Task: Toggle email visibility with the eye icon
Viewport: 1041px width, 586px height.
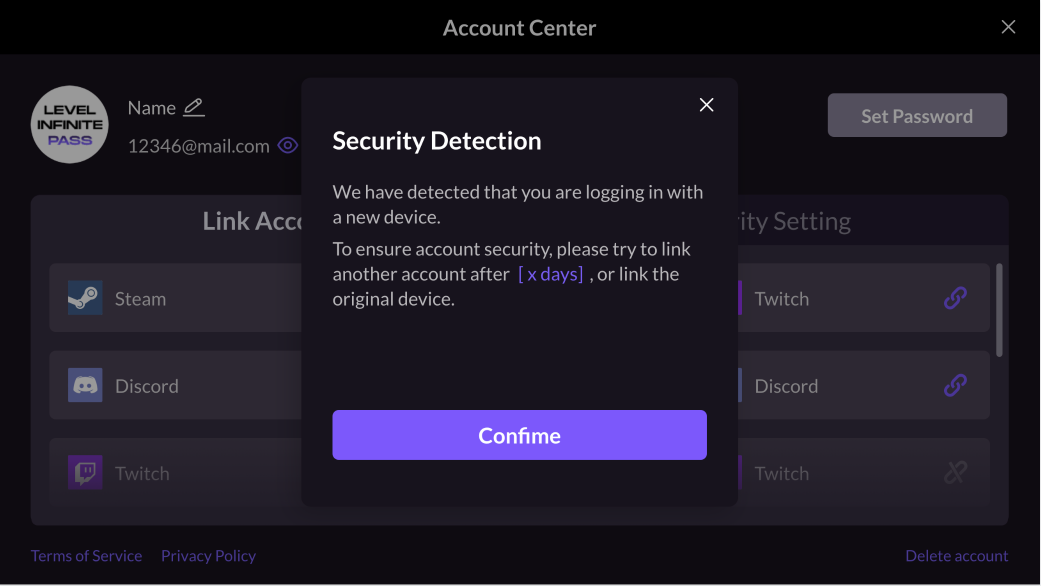Action: pos(287,145)
